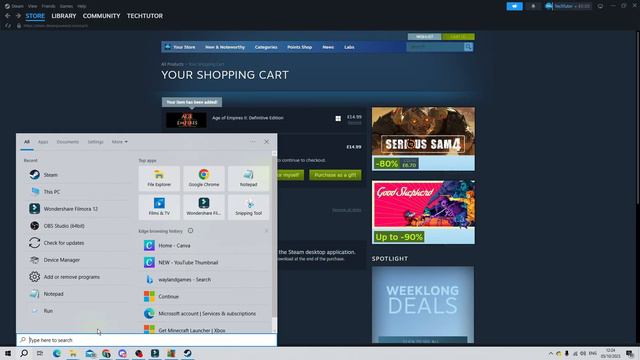The image size is (640, 360).
Task: Open Points Shop in store navigation
Action: 300,47
